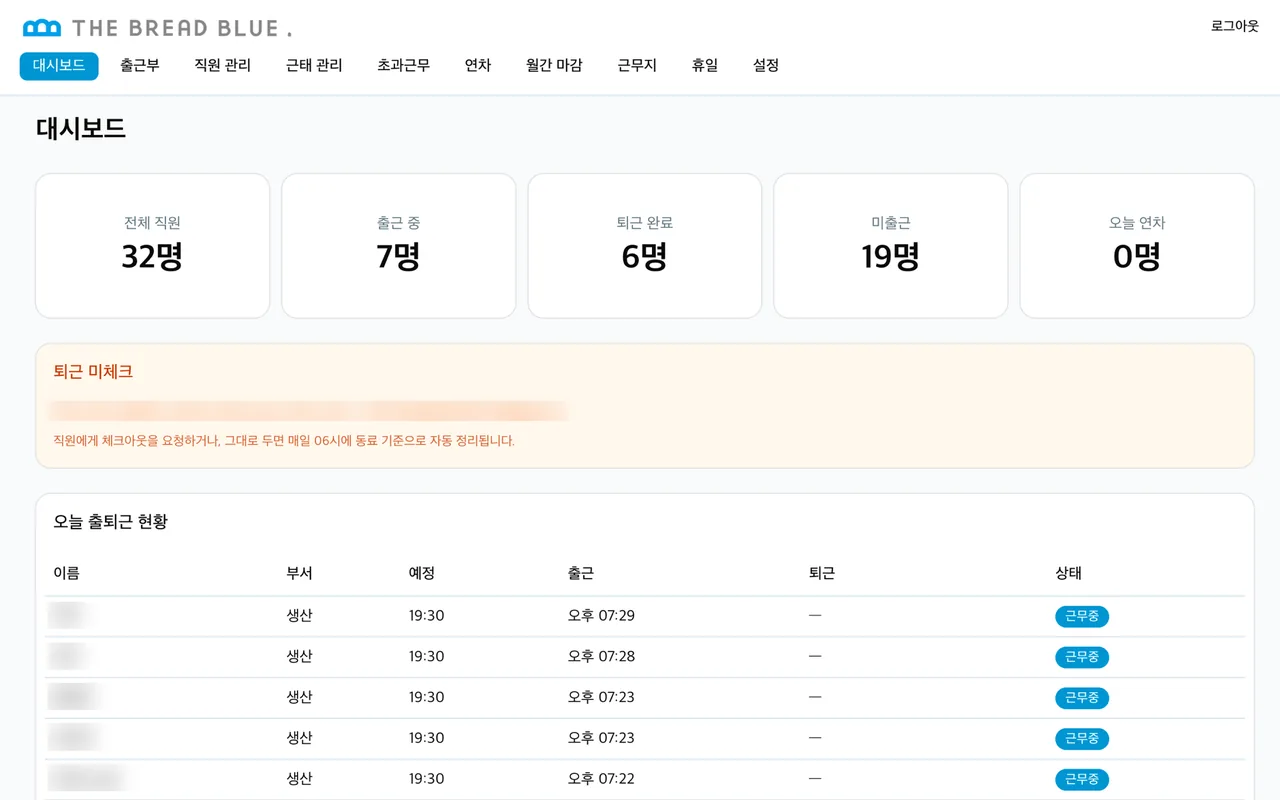This screenshot has height=800, width=1280.
Task: Click THE BREAD BLUE brand text
Action: tap(183, 28)
